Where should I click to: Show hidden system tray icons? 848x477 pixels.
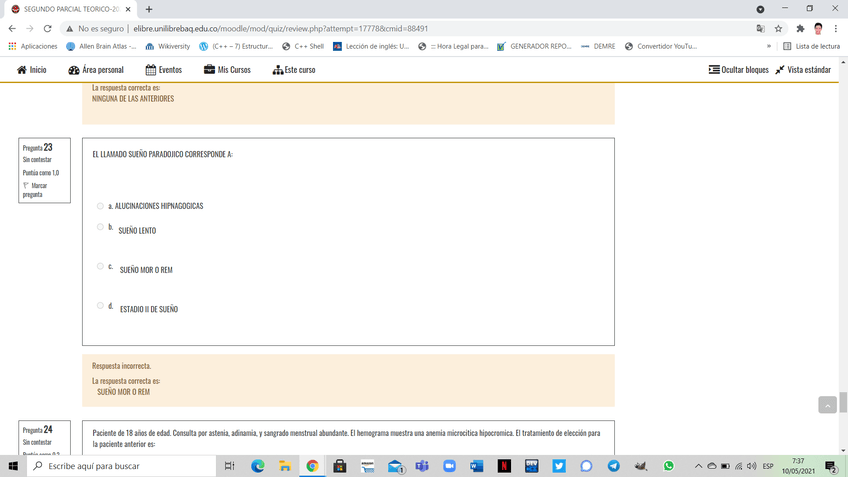698,466
